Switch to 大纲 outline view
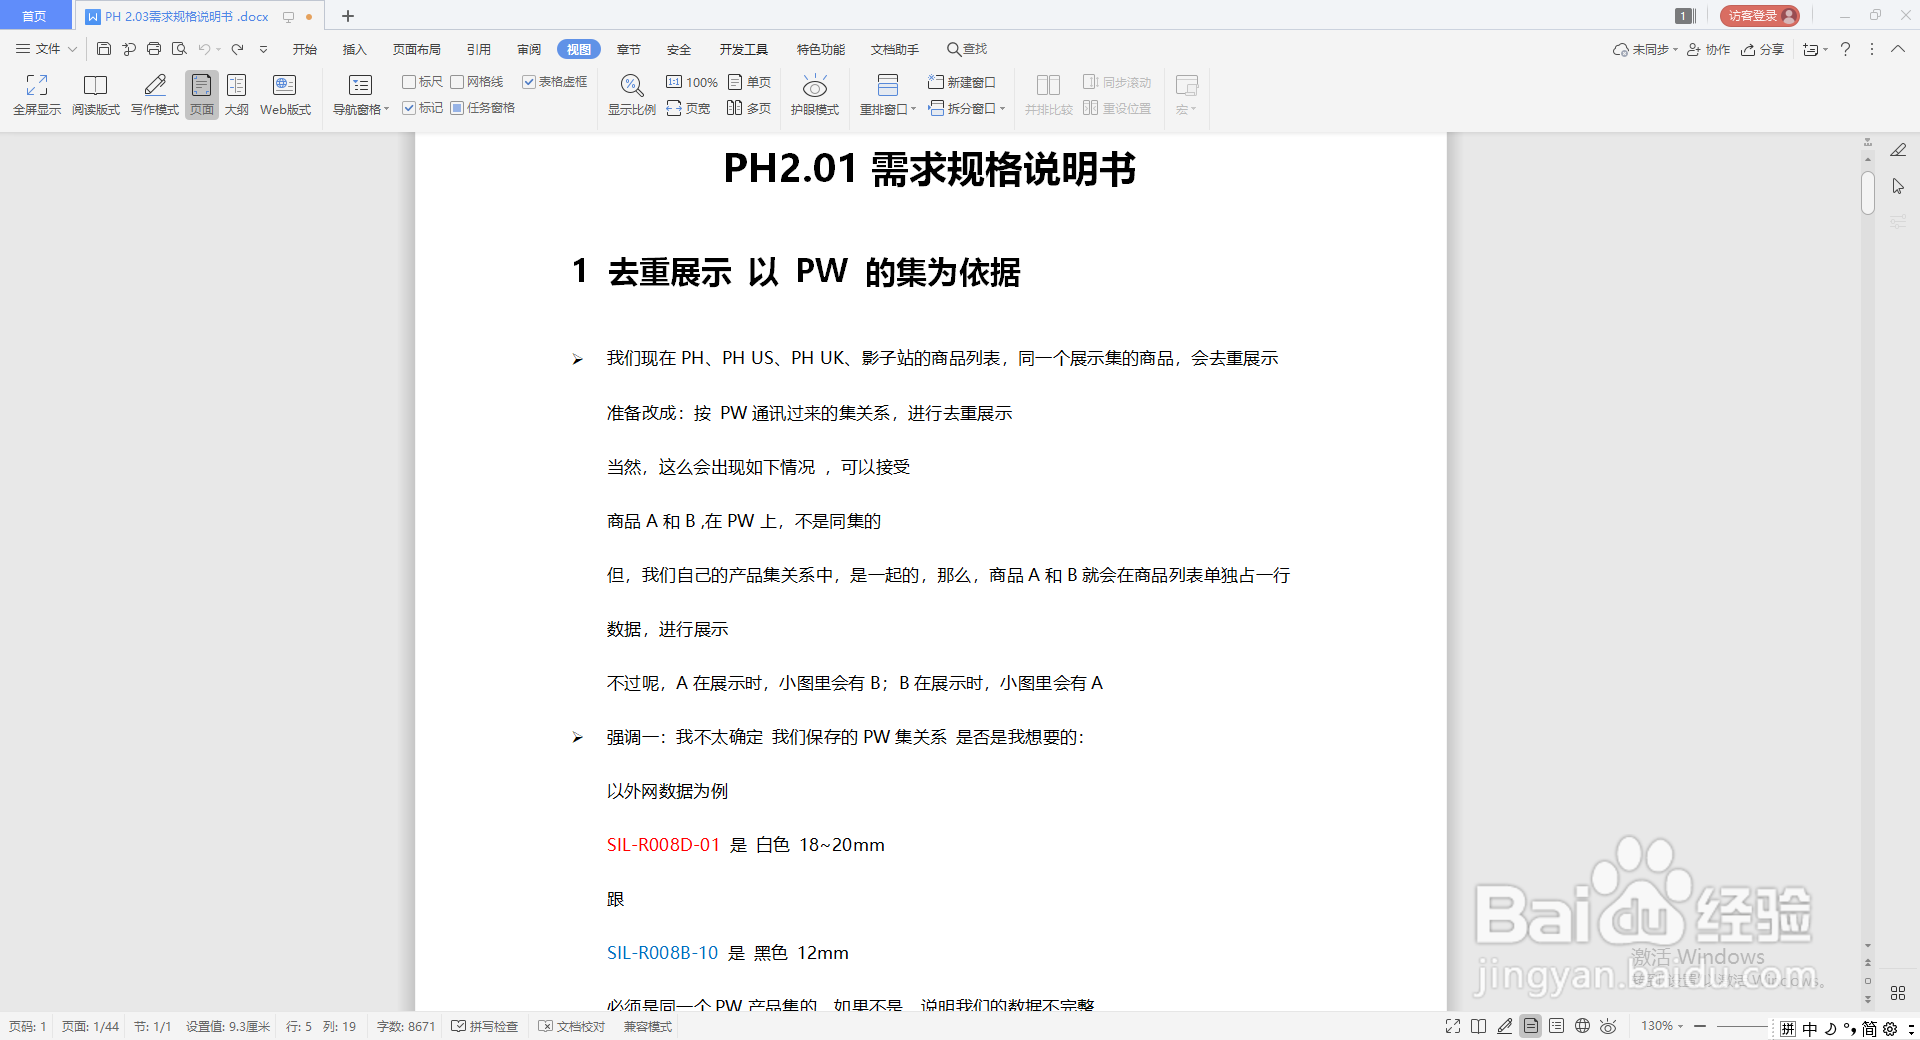Image resolution: width=1920 pixels, height=1040 pixels. (x=236, y=94)
